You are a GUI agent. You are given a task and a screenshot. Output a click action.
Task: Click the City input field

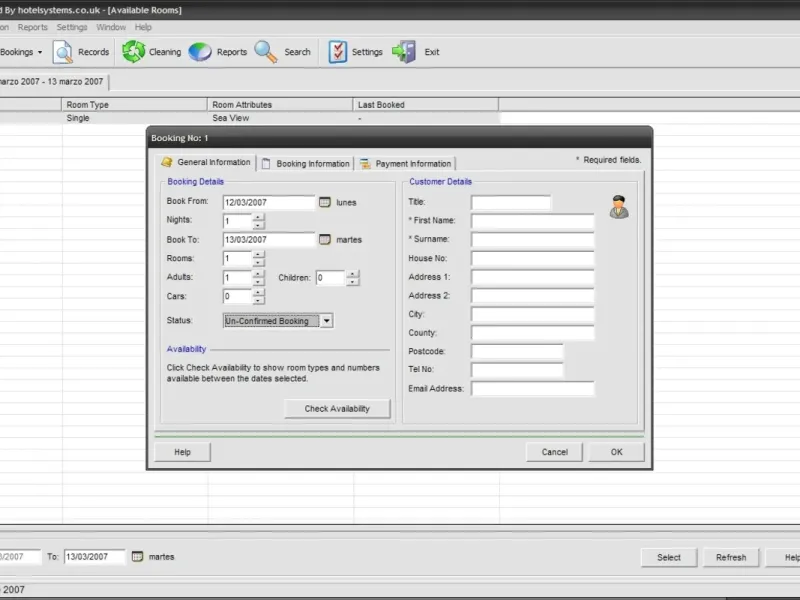(x=533, y=314)
